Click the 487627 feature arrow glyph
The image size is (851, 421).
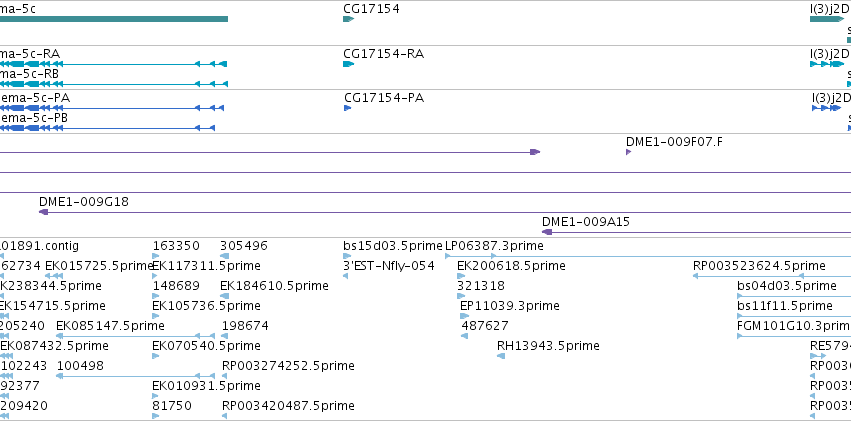click(464, 336)
